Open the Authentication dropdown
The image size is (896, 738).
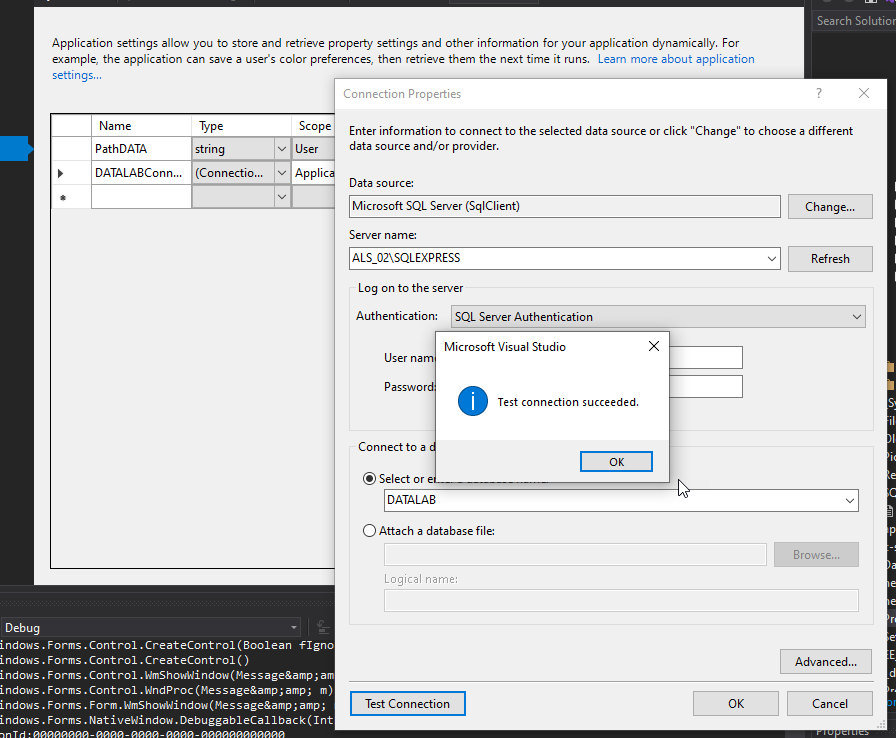click(857, 316)
